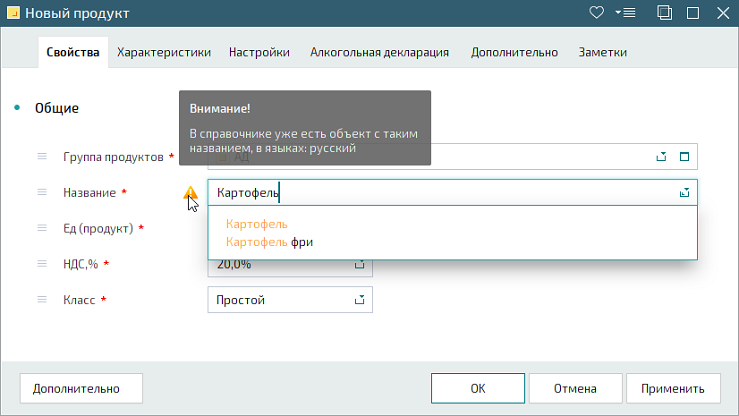Click the drag handle beside Группа продуктов
739x416 pixels.
tap(42, 156)
